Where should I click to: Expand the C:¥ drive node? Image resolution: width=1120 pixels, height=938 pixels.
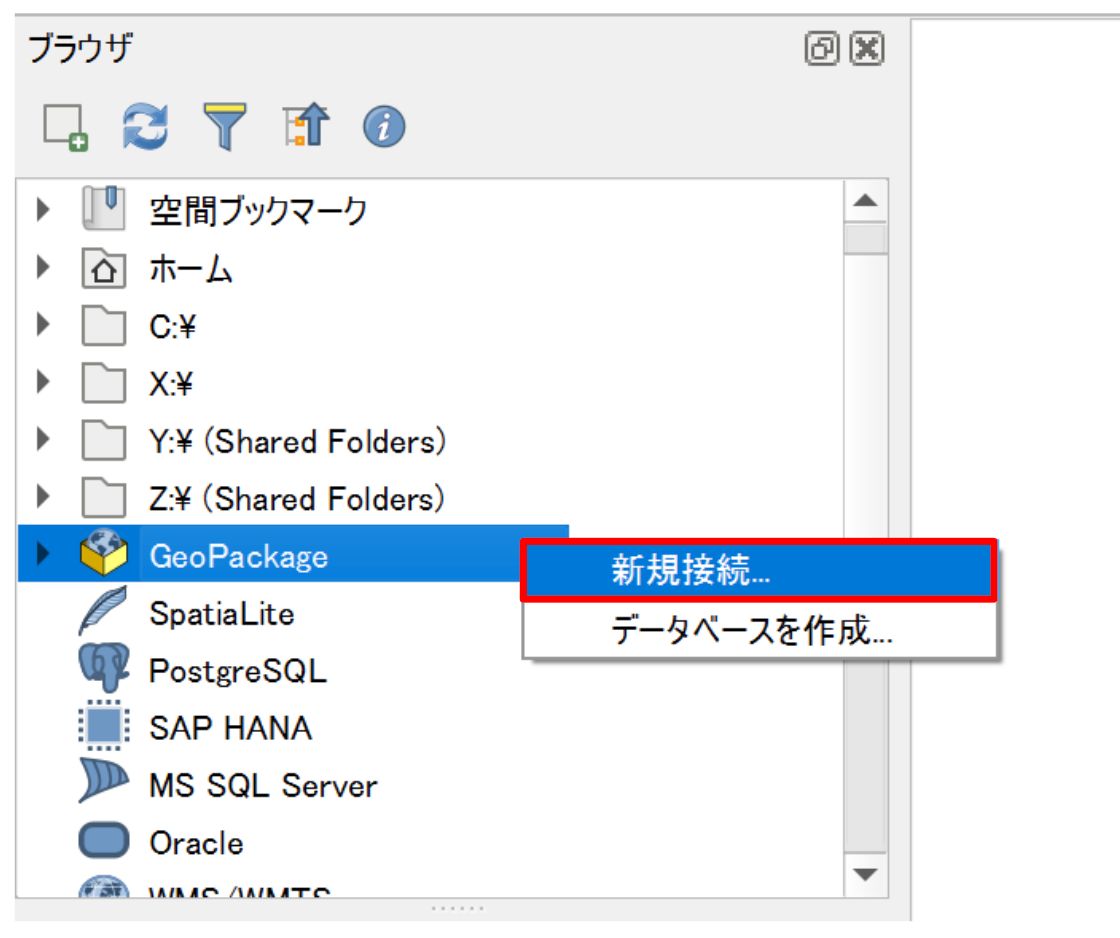[43, 324]
